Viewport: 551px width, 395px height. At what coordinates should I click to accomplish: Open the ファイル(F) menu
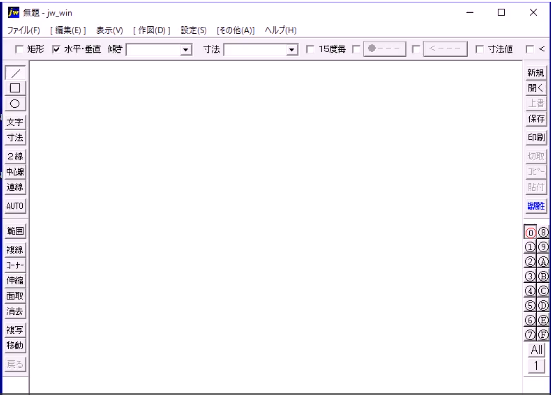tap(24, 30)
